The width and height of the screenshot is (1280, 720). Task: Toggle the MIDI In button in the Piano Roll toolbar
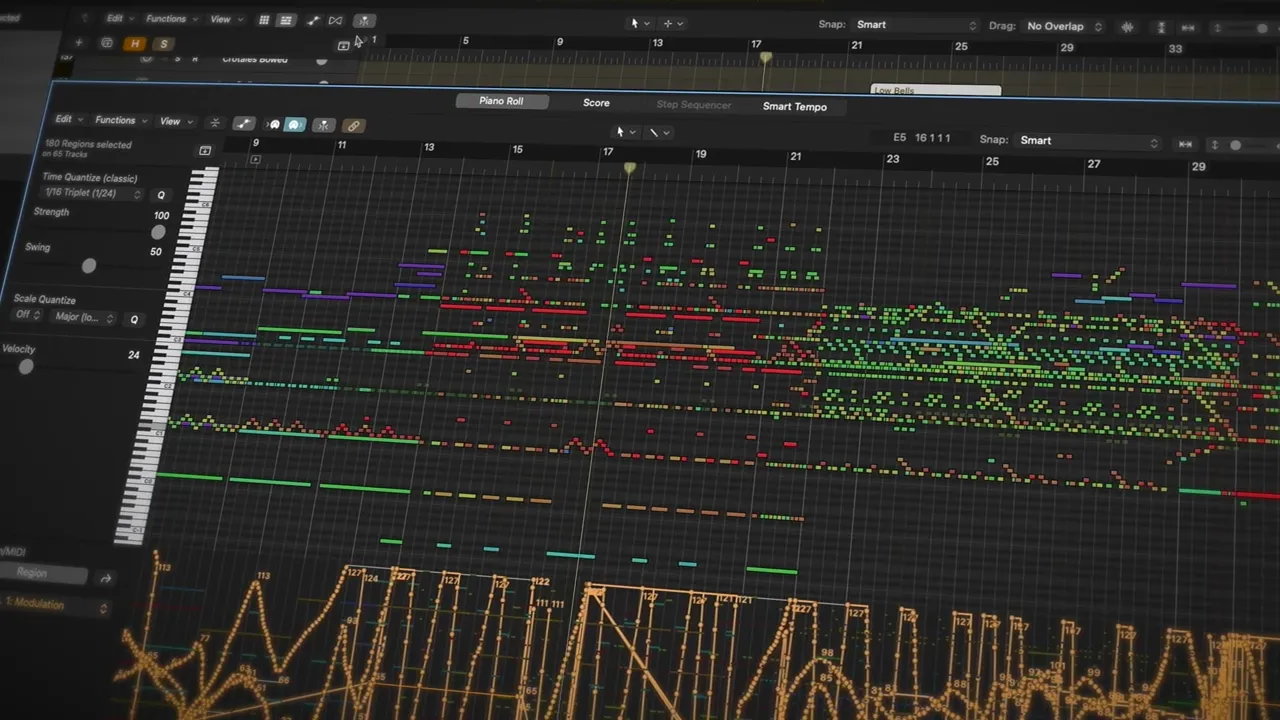(274, 125)
